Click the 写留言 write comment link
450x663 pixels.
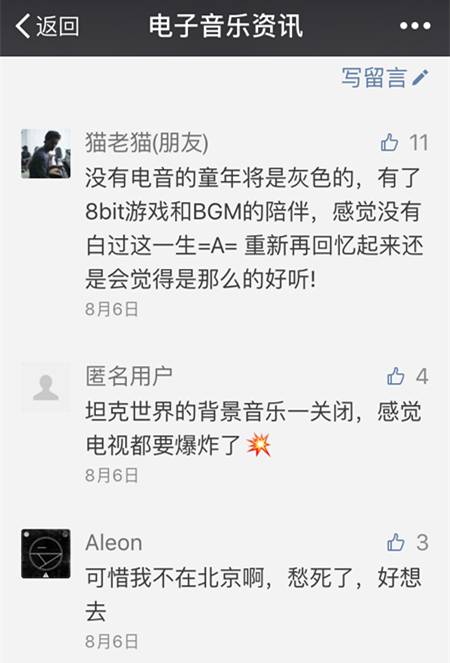point(374,78)
